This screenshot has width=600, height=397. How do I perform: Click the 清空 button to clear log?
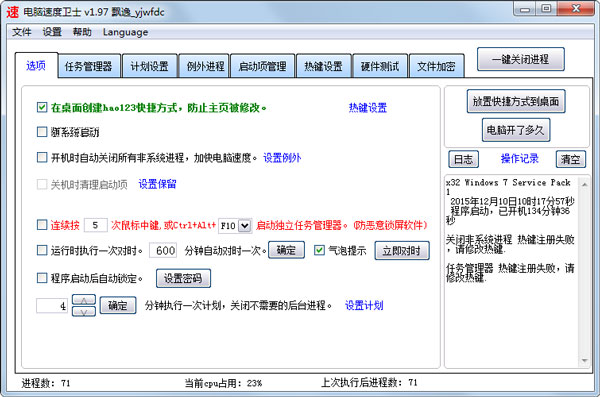pyautogui.click(x=571, y=159)
